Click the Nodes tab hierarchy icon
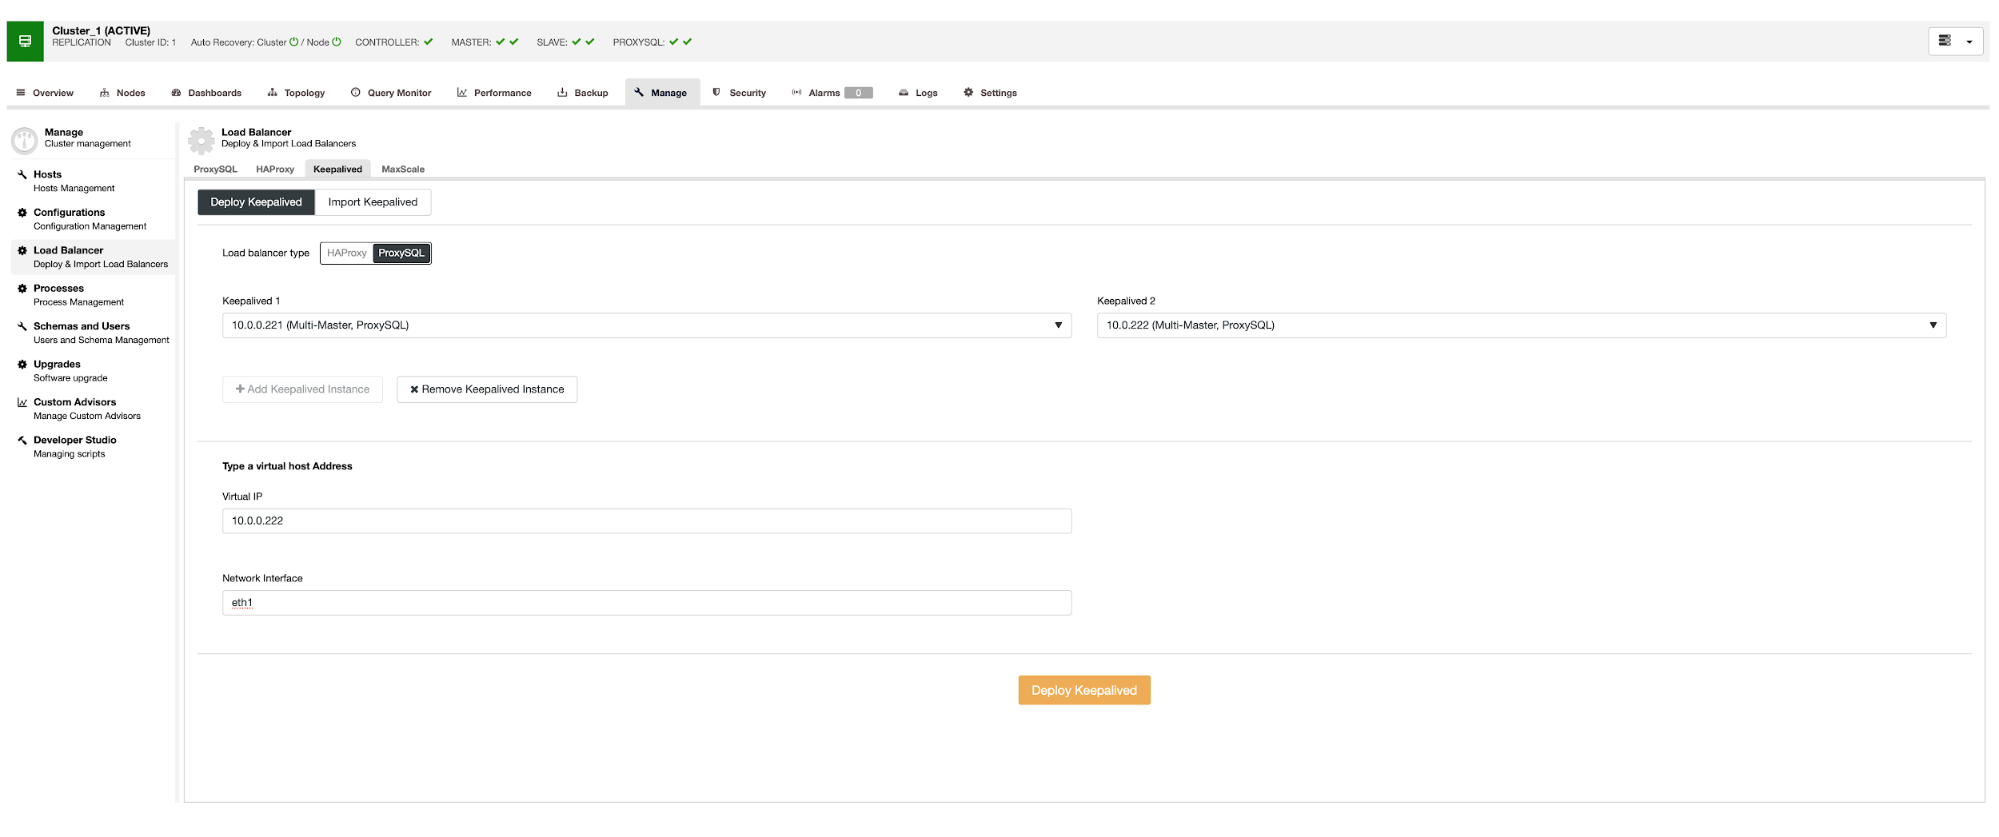Image resolution: width=1999 pixels, height=837 pixels. (x=105, y=93)
